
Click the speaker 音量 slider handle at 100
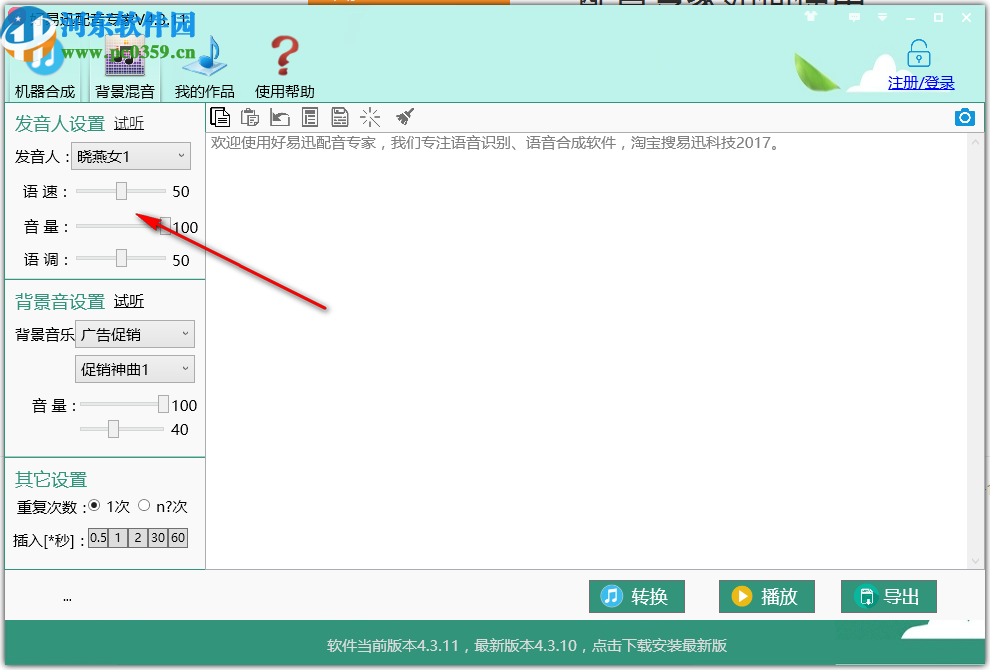pos(165,225)
